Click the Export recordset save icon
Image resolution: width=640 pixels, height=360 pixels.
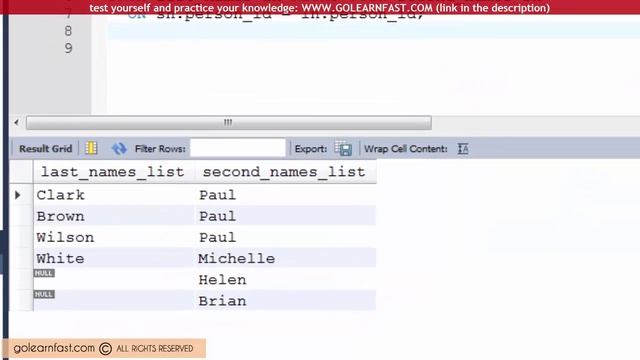pos(343,149)
